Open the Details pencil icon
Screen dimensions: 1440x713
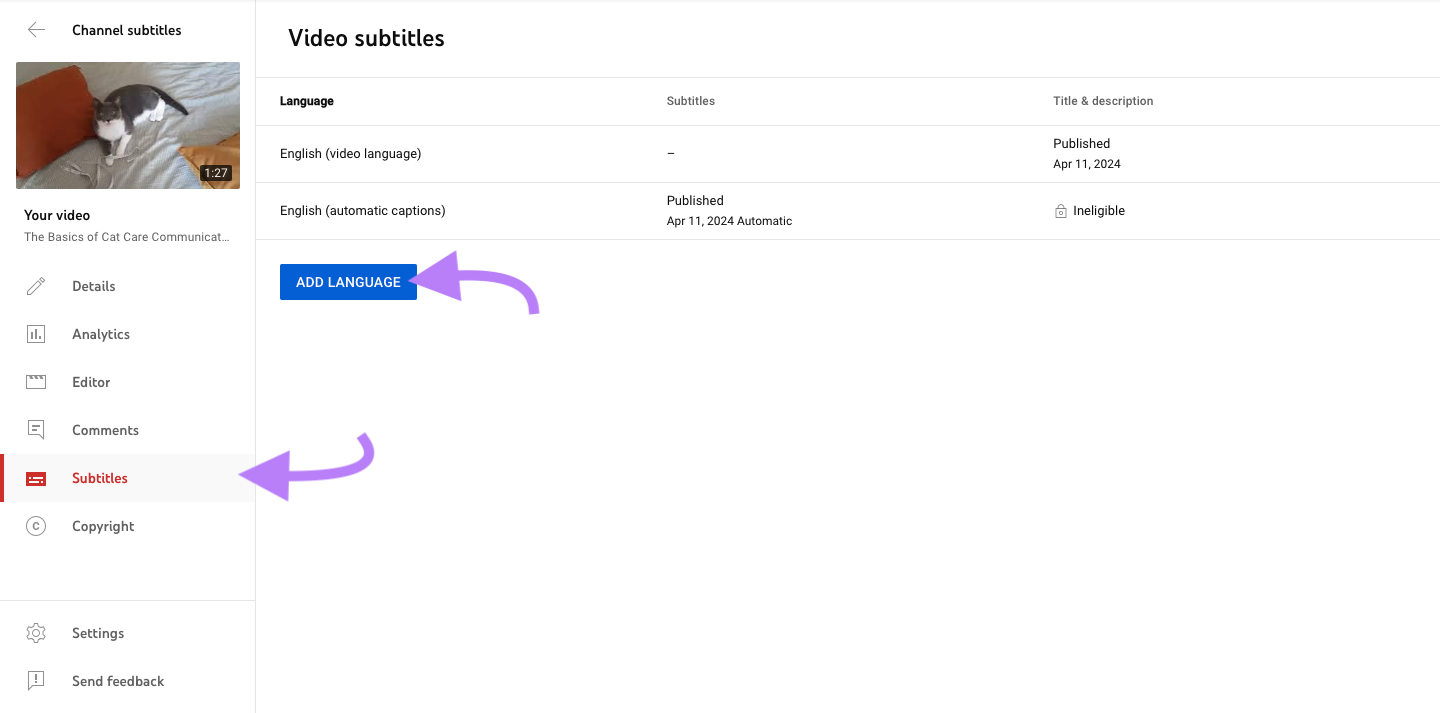[36, 286]
